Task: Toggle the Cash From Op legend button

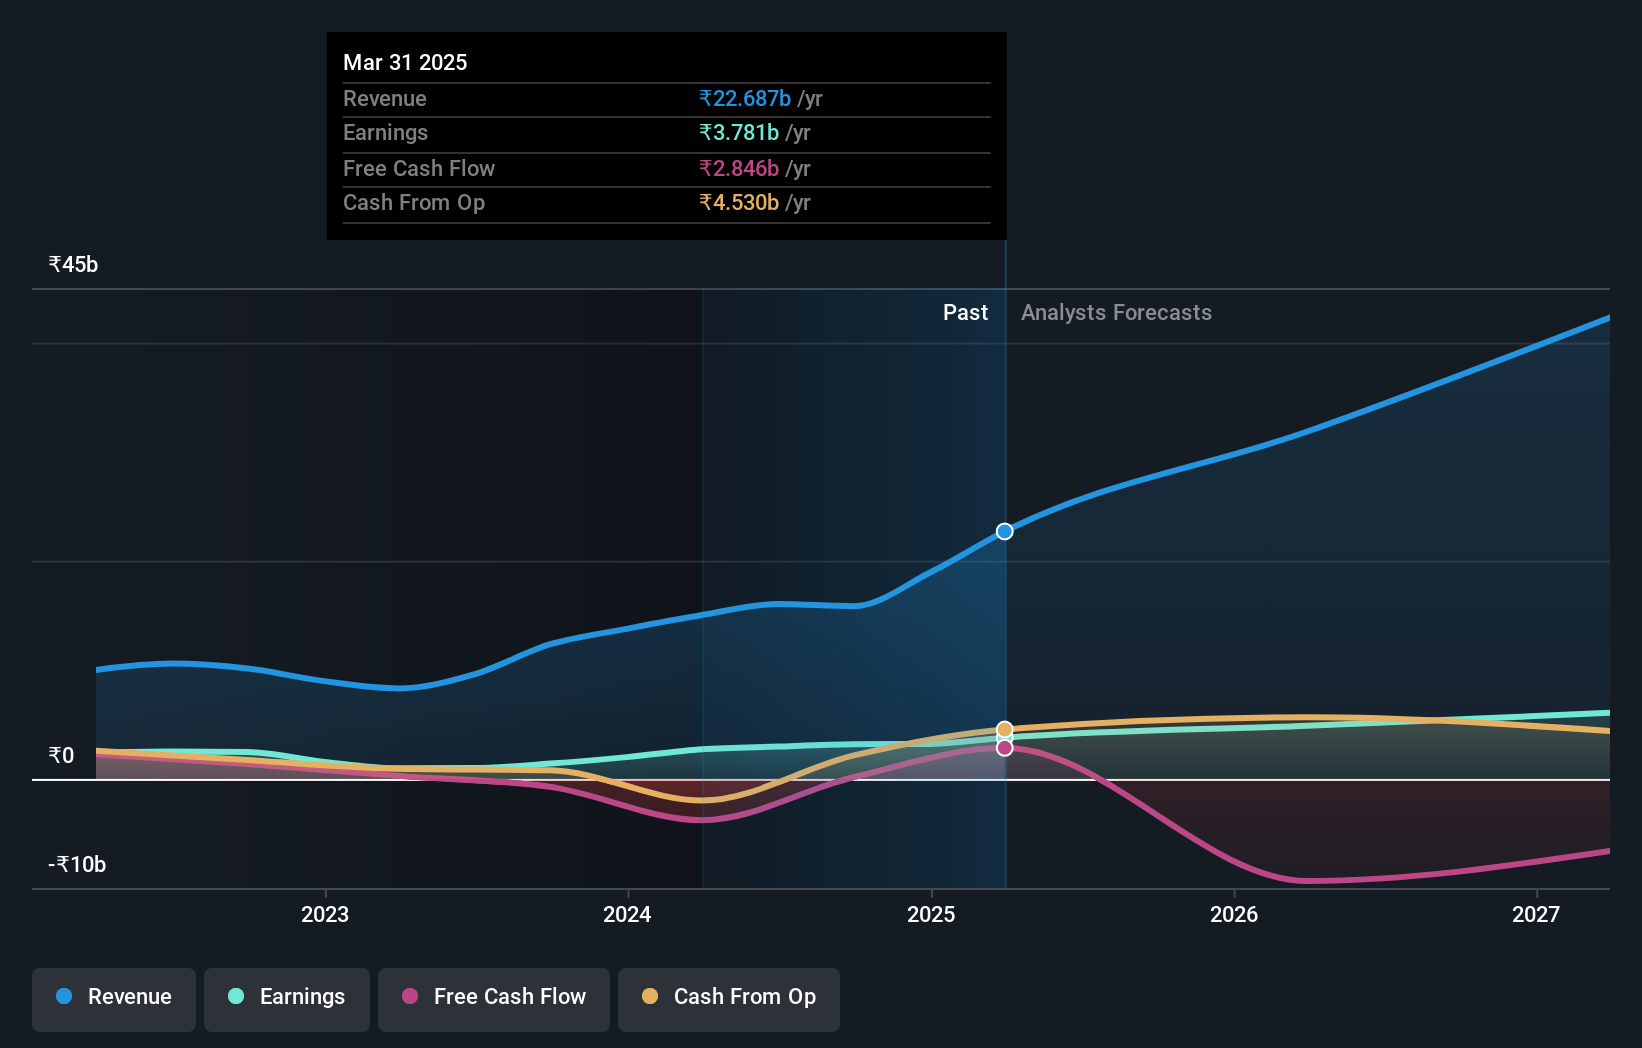Action: coord(729,999)
